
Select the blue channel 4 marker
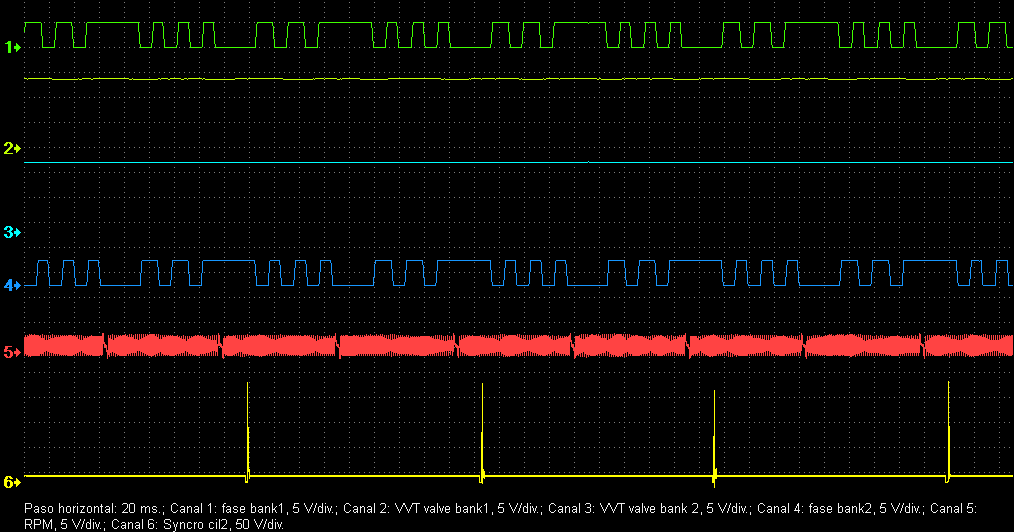click(x=12, y=285)
